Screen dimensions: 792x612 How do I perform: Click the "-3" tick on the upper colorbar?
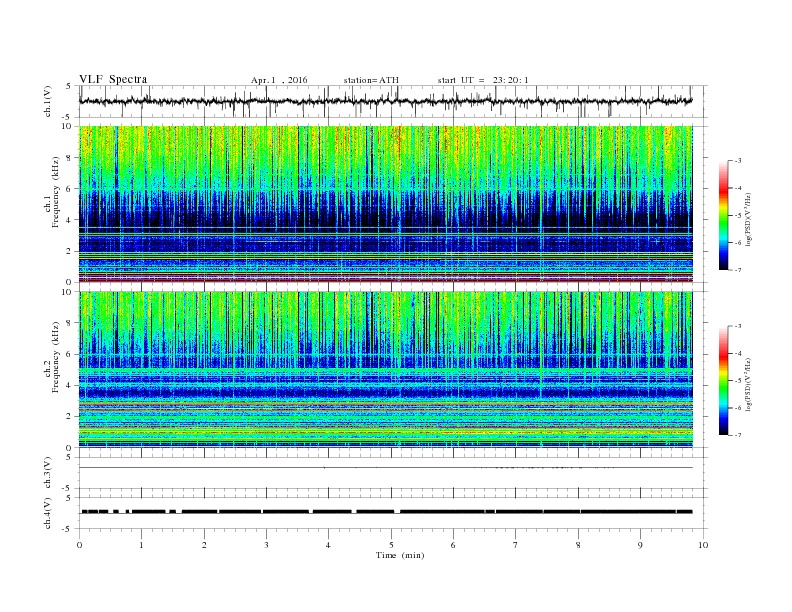(738, 161)
